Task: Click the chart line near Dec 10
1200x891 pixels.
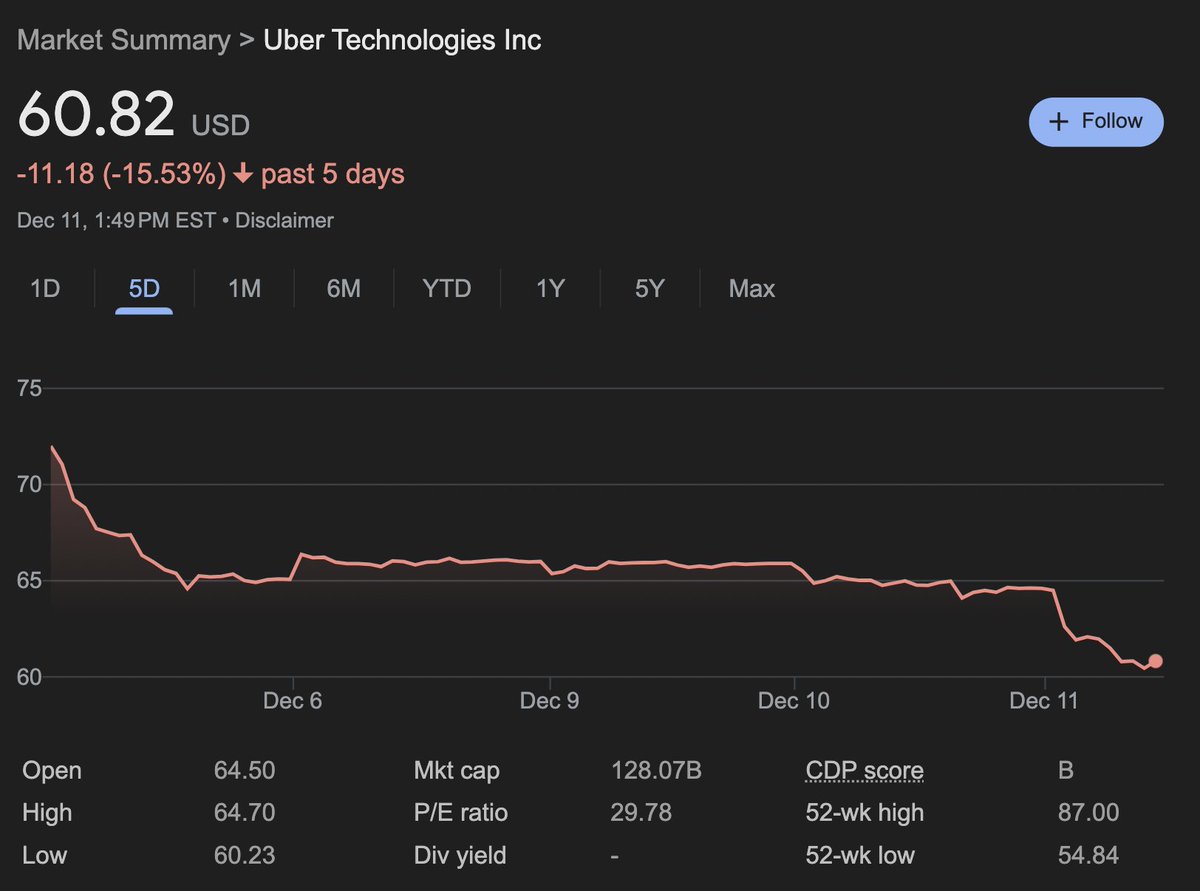Action: (x=793, y=564)
